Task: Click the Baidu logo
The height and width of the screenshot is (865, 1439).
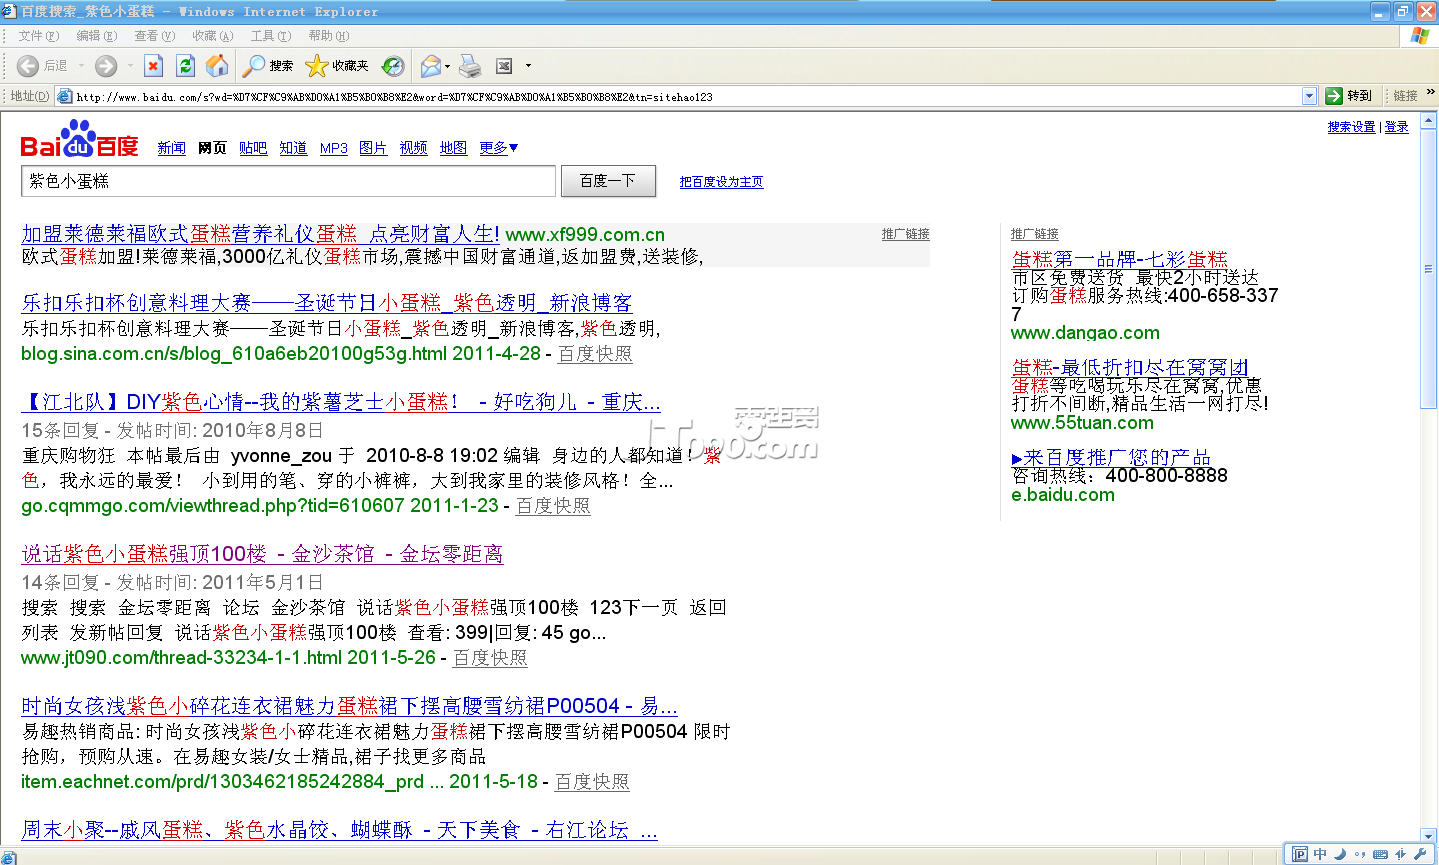Action: 80,140
